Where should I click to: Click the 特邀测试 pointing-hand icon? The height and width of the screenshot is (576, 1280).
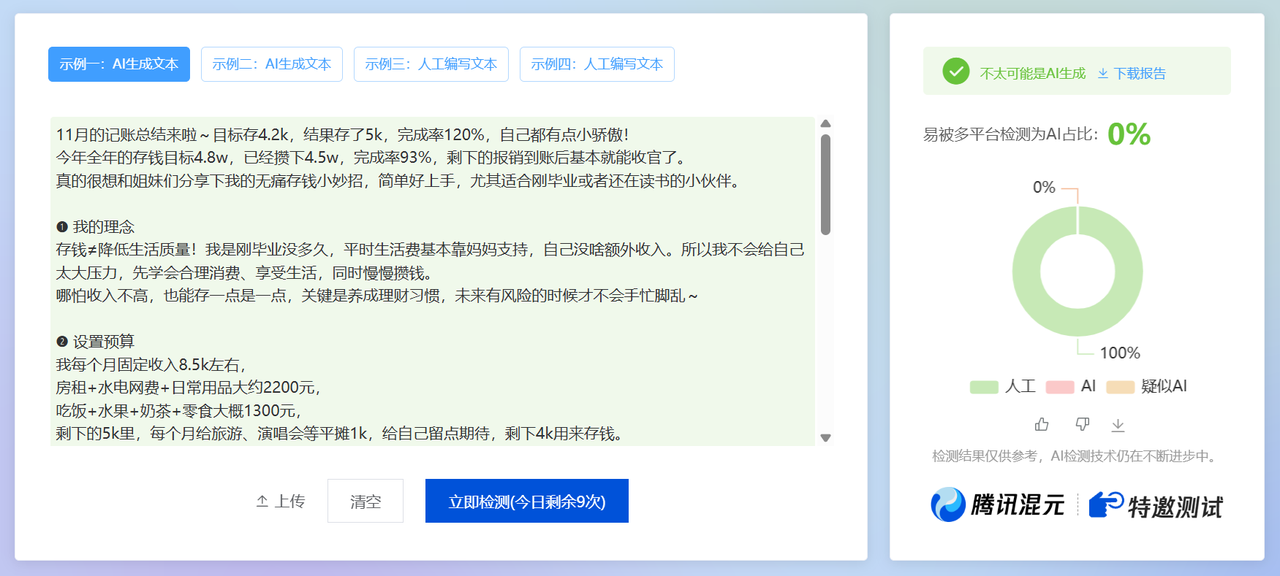coord(1106,505)
